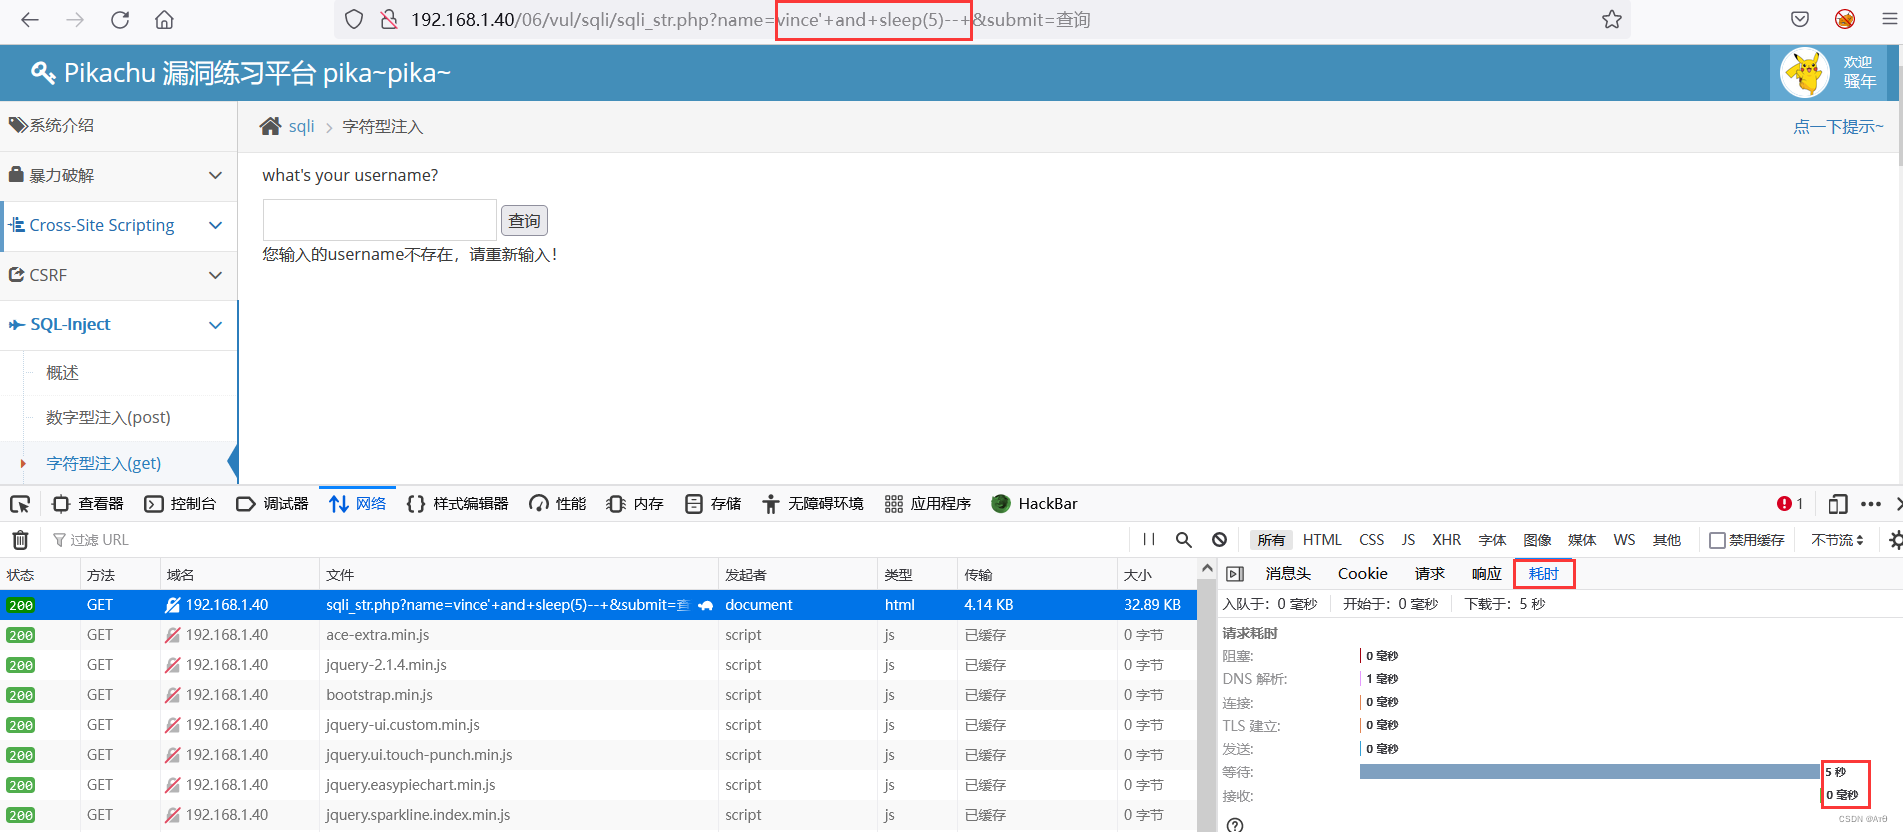Screen dimensions: 1903x832
Task: Open the 存储 storage panel
Action: click(713, 504)
